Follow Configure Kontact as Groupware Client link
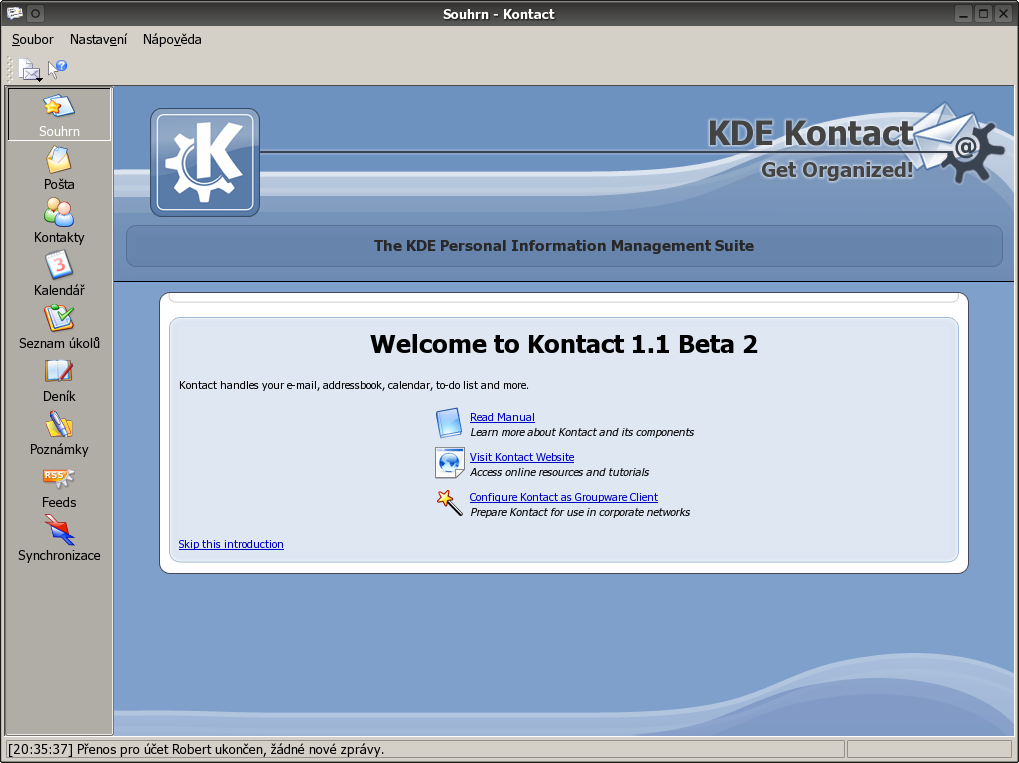The height and width of the screenshot is (763, 1019). coord(563,497)
